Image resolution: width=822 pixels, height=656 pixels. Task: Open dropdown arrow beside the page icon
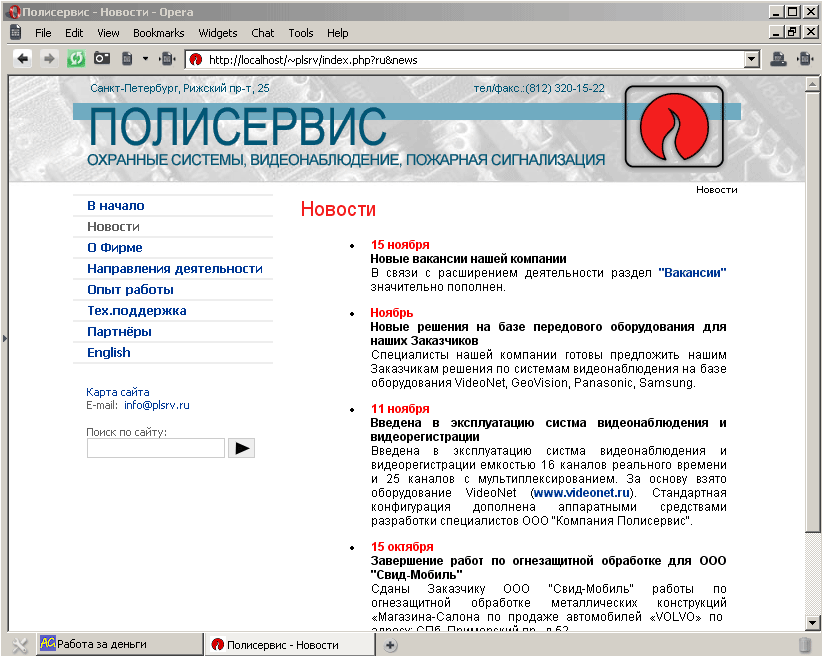145,59
